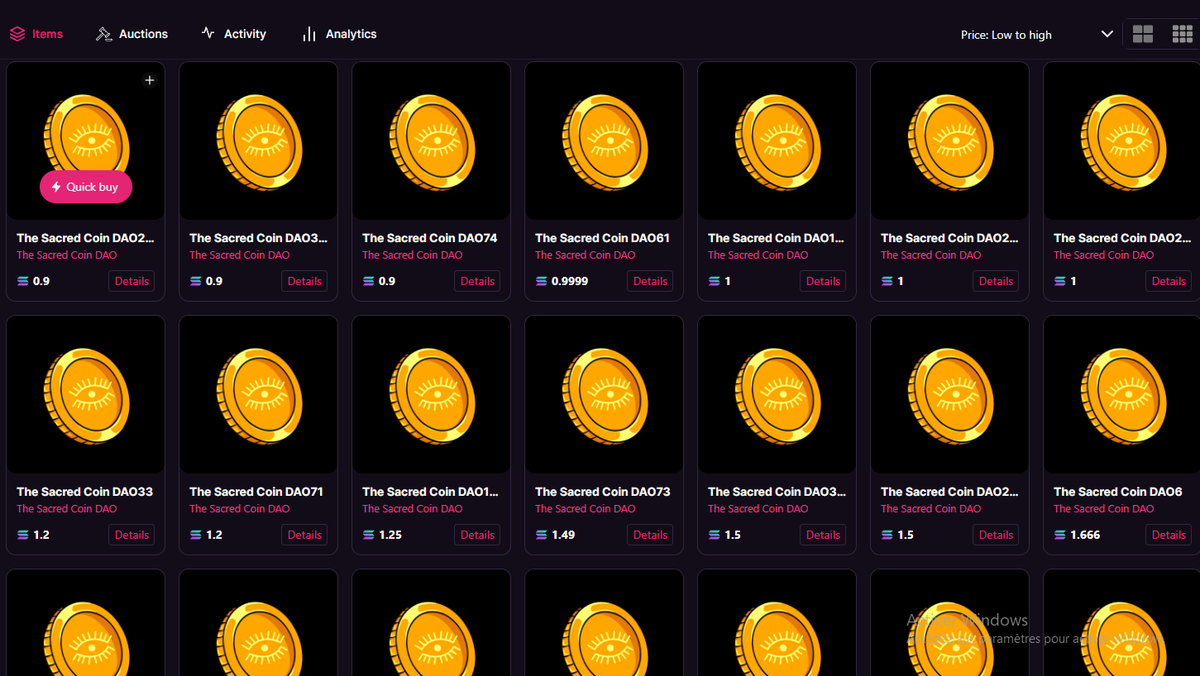Click the Solana icon beside price 0.9999

(x=541, y=282)
